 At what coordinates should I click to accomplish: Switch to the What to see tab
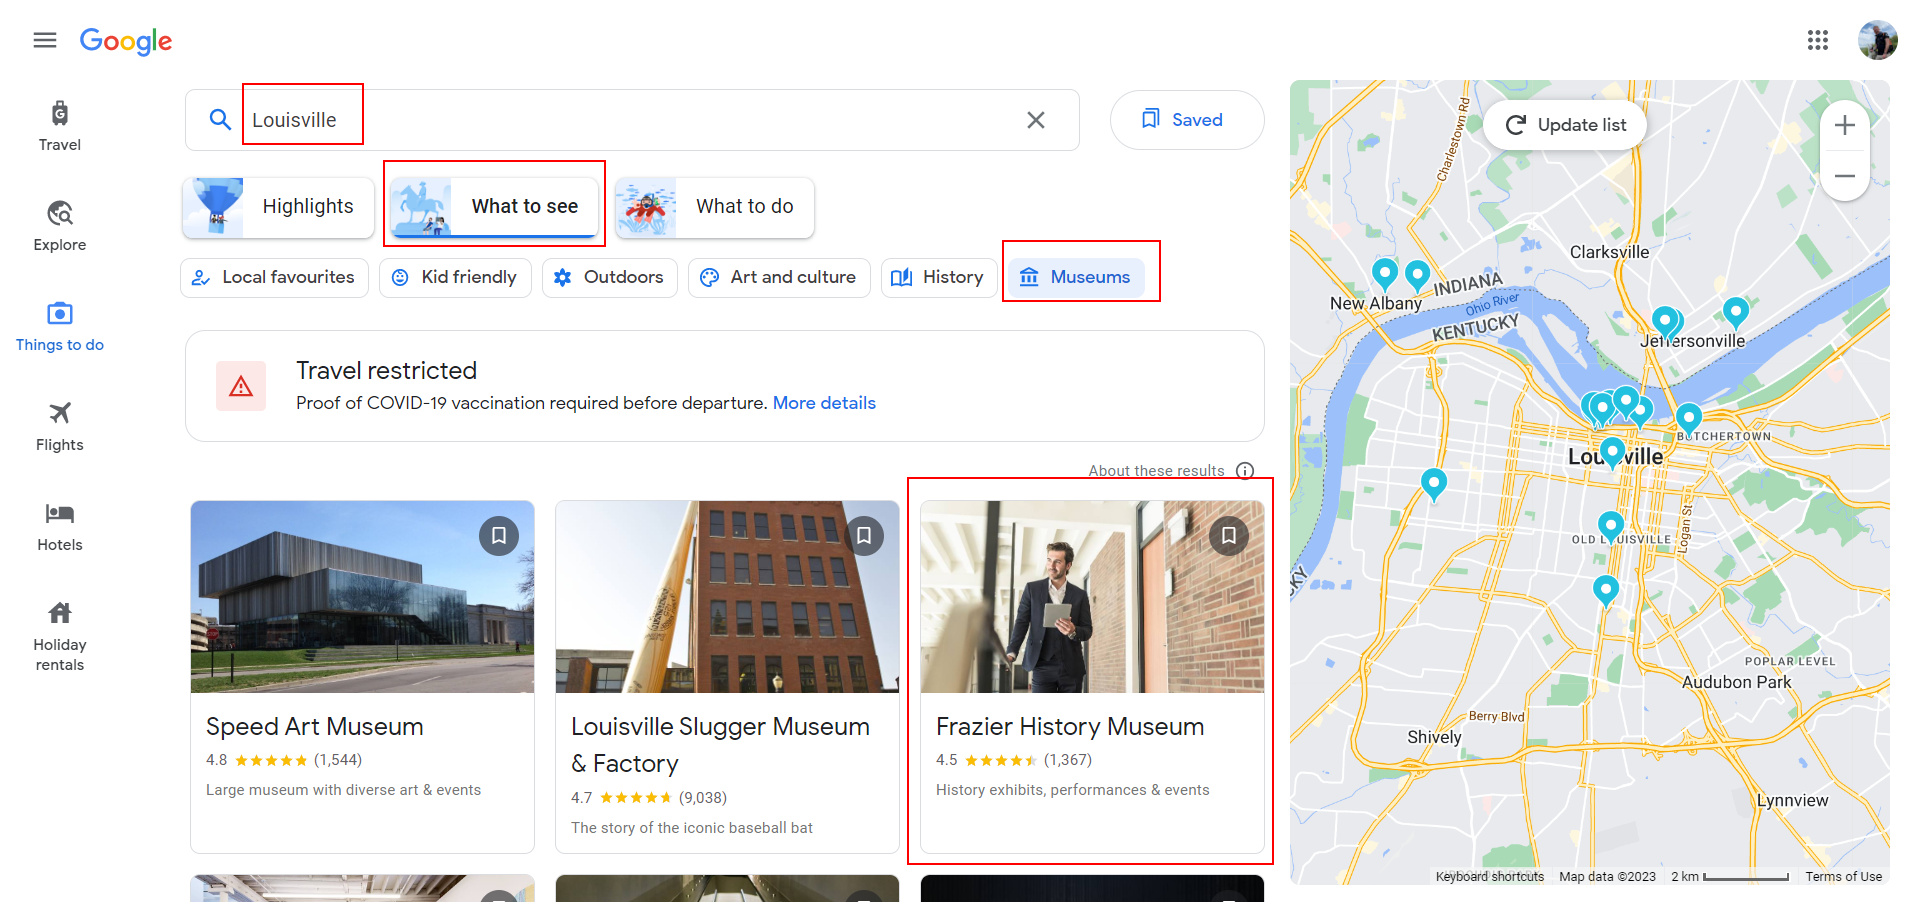494,207
